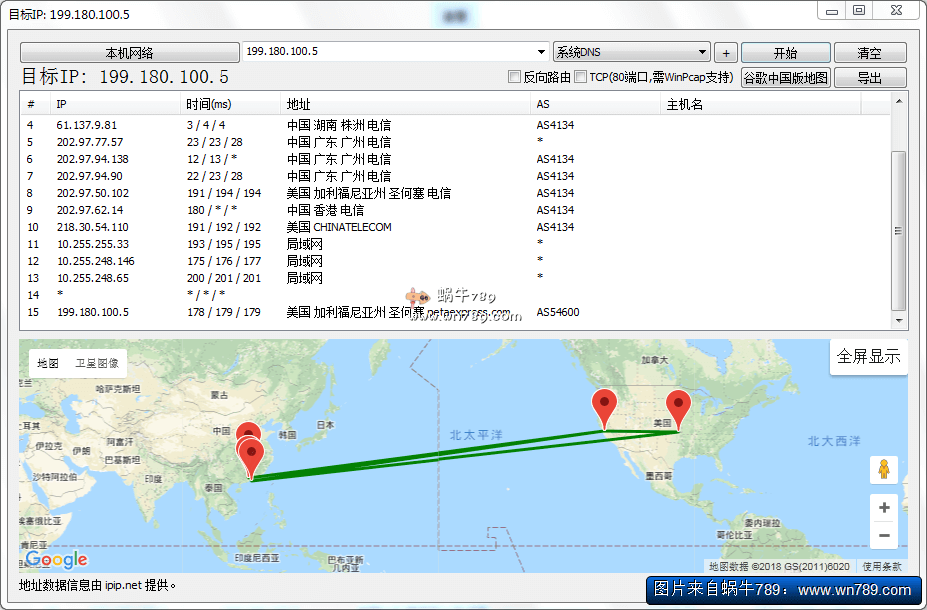This screenshot has width=927, height=610.
Task: Zoom out the map with minus button
Action: pyautogui.click(x=884, y=536)
